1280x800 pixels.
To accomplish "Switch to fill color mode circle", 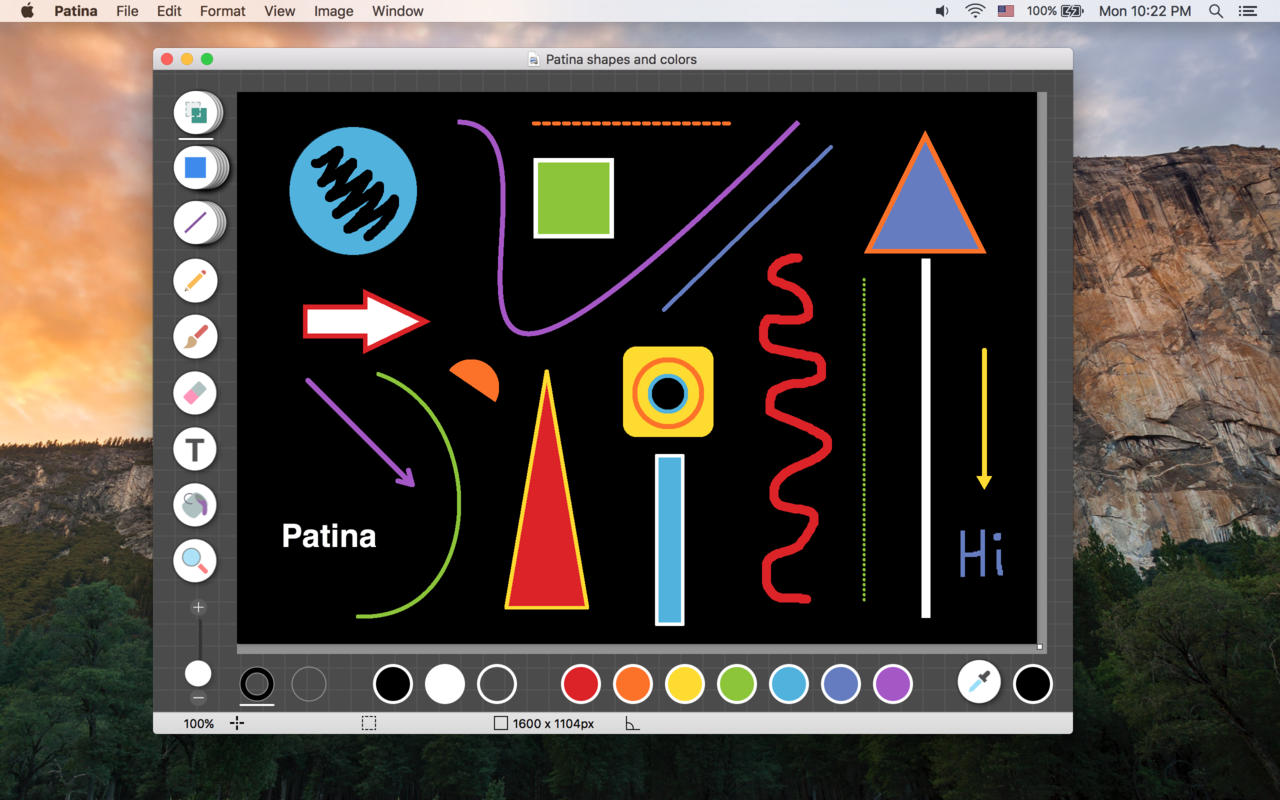I will (309, 684).
